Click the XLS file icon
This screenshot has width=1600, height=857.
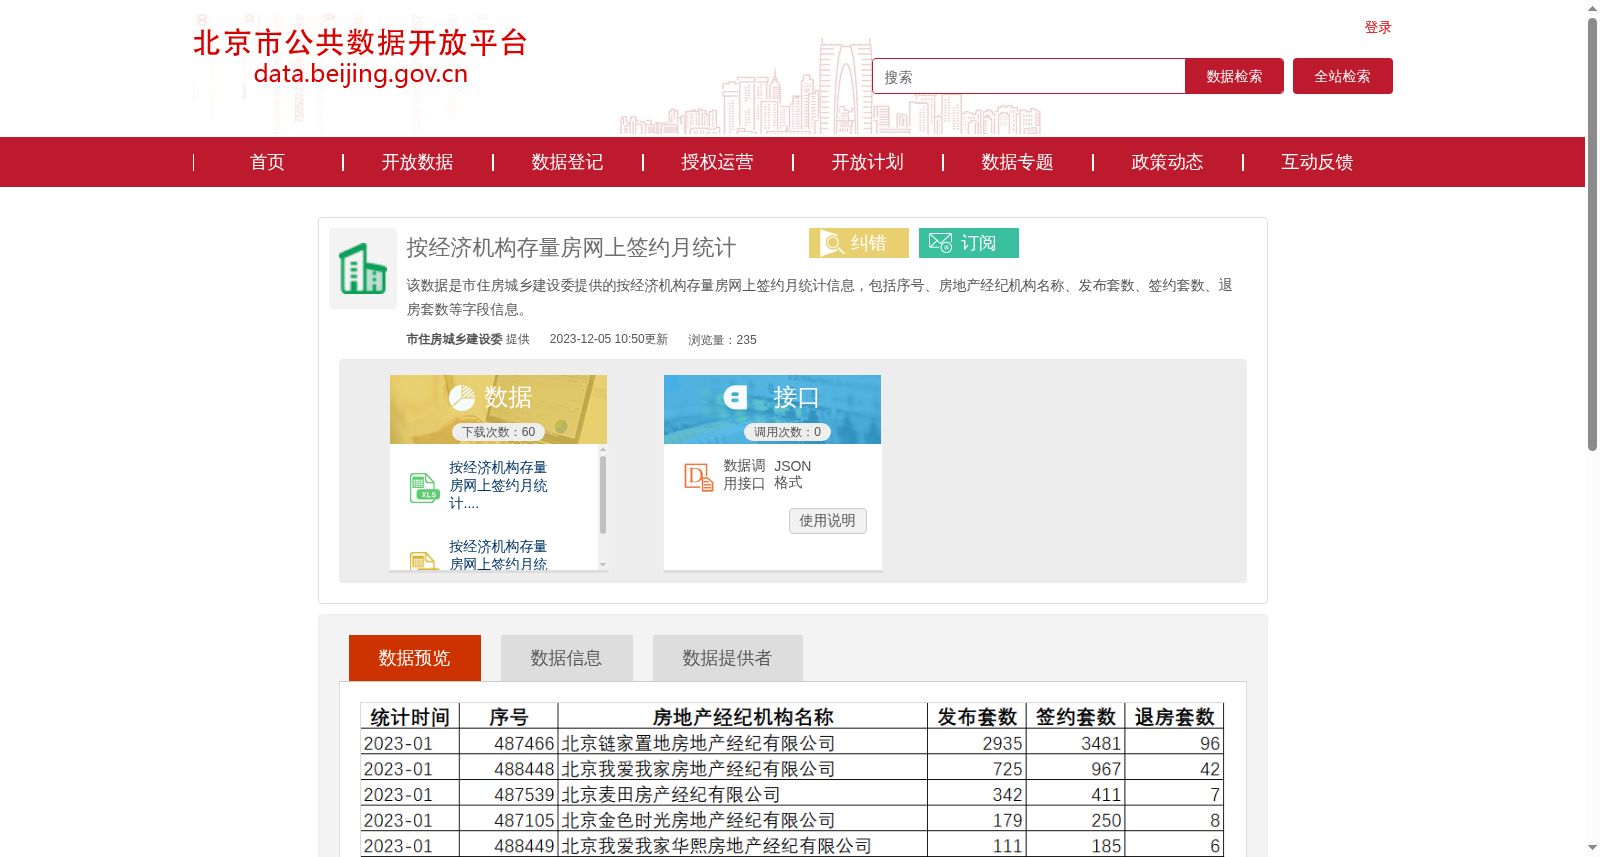coord(424,487)
